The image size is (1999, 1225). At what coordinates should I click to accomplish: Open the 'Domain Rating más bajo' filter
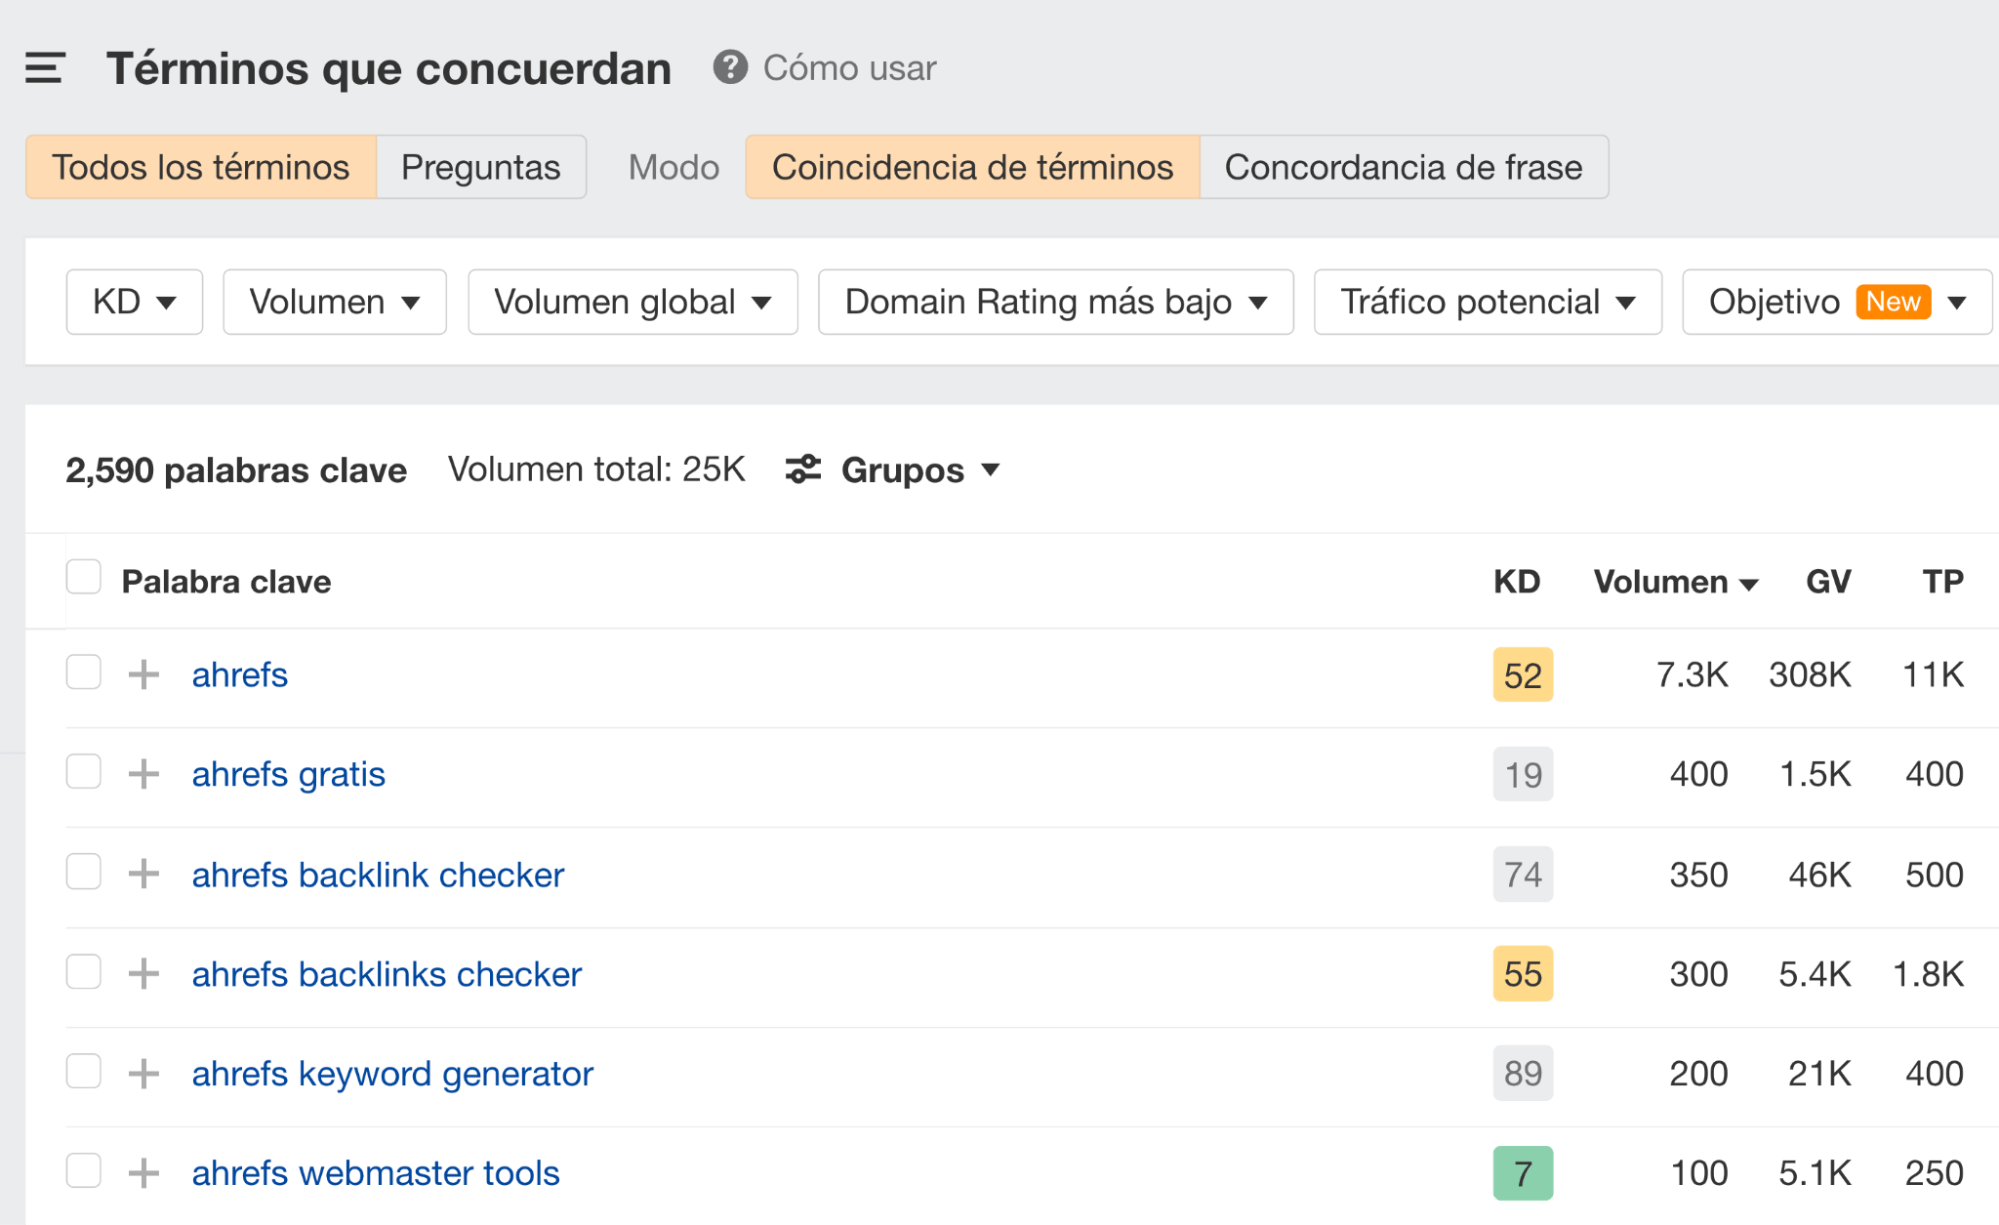(1054, 301)
